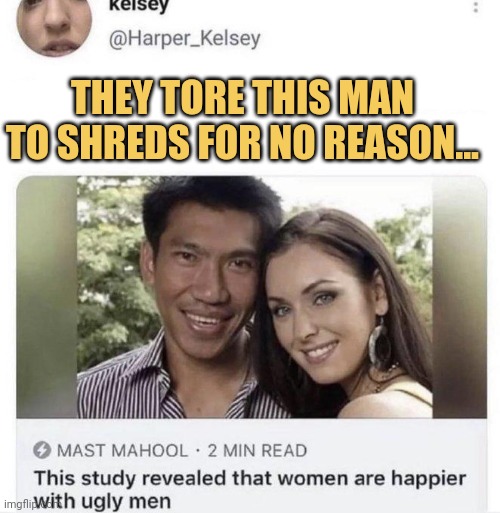
Task: Open the three-dot more options menu
Action: point(476,7)
